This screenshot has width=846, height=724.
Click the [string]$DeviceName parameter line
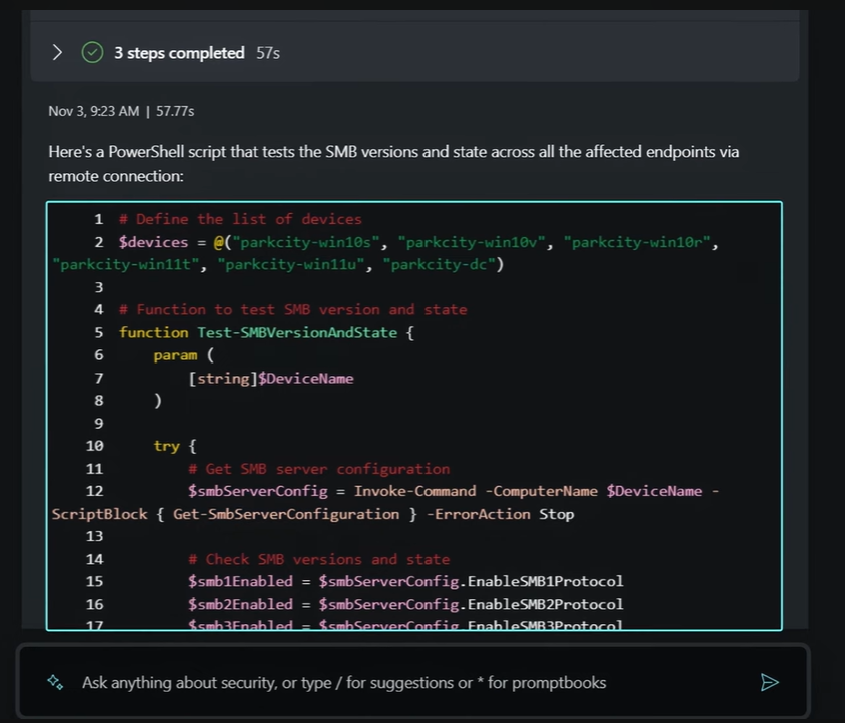(x=270, y=378)
